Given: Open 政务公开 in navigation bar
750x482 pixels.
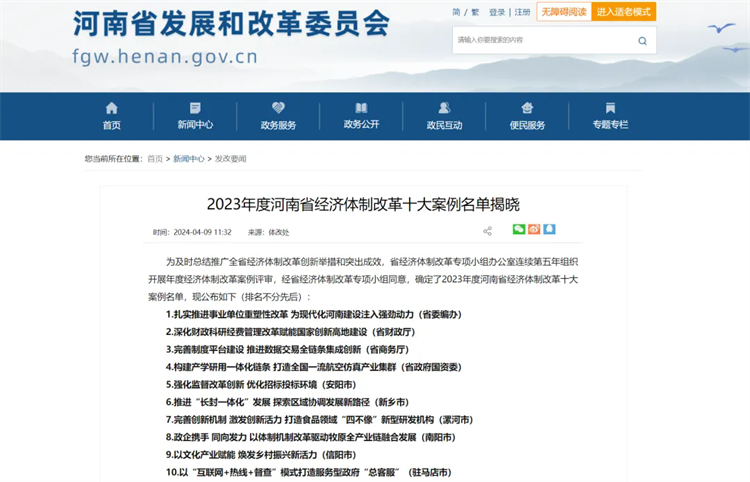Looking at the screenshot, I should pos(361,116).
